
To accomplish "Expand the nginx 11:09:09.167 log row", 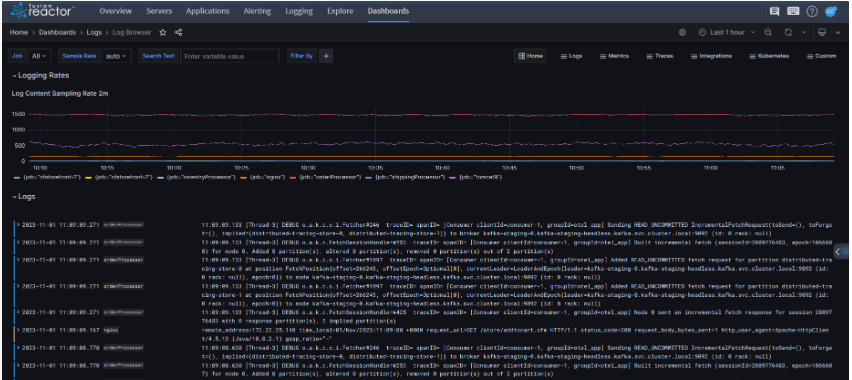I will 18,330.
